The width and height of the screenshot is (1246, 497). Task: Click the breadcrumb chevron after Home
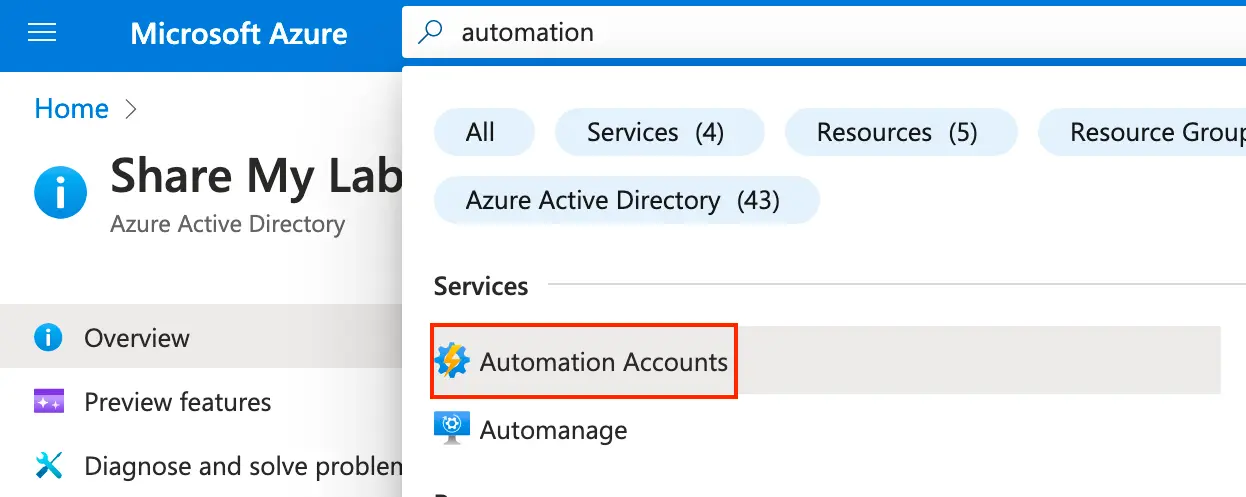(130, 108)
